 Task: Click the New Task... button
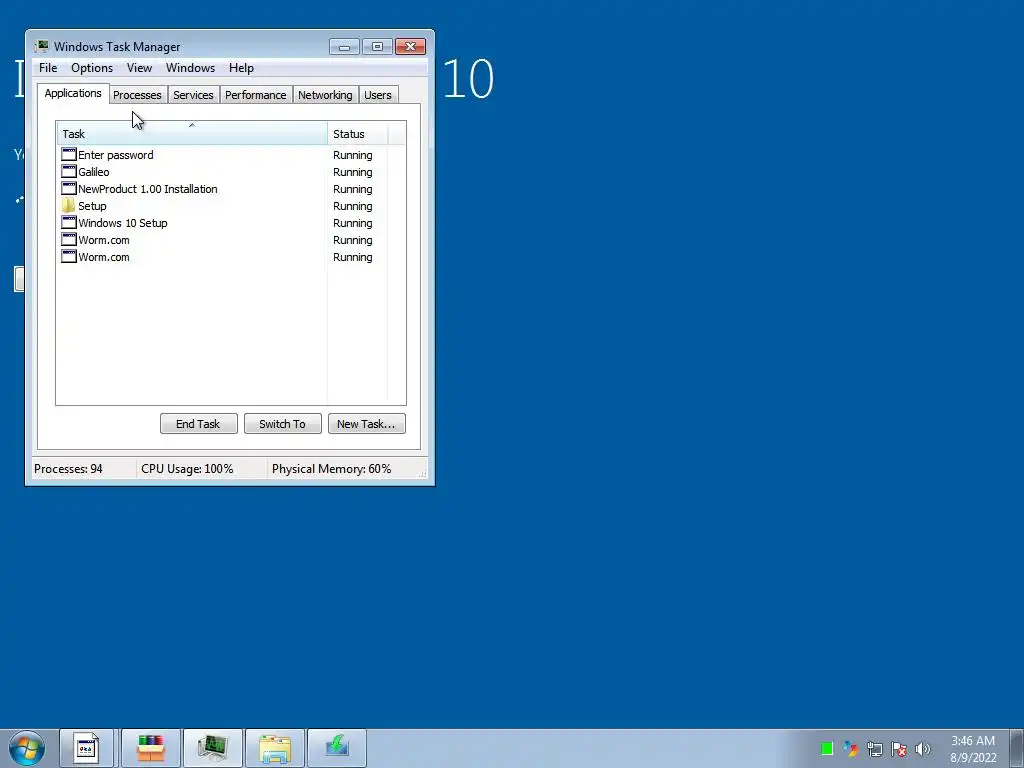(366, 424)
